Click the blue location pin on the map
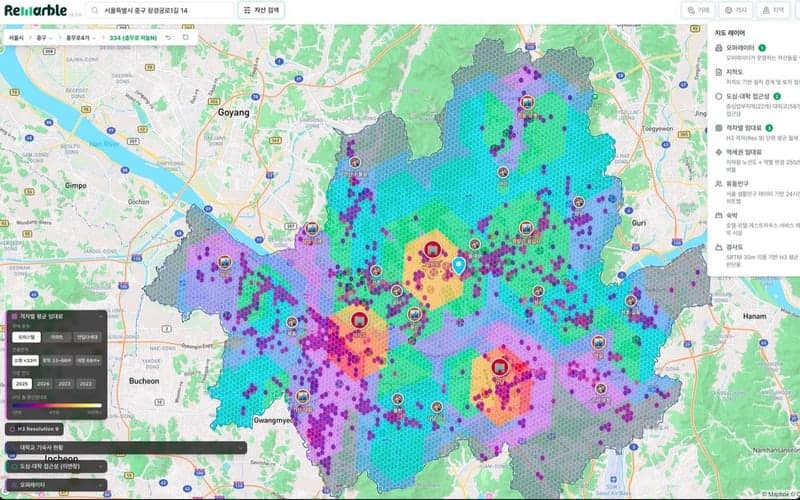 point(459,266)
